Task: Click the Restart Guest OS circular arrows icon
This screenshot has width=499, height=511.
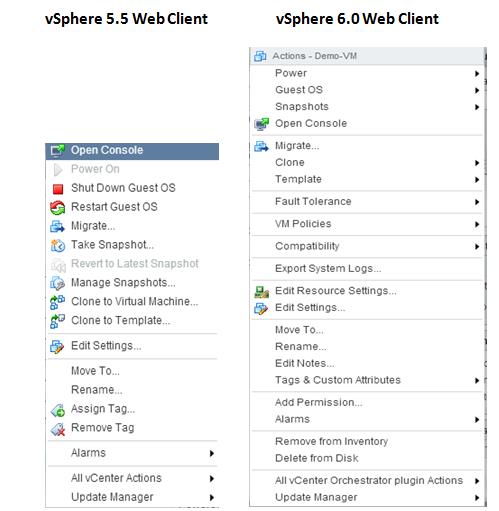Action: [58, 208]
